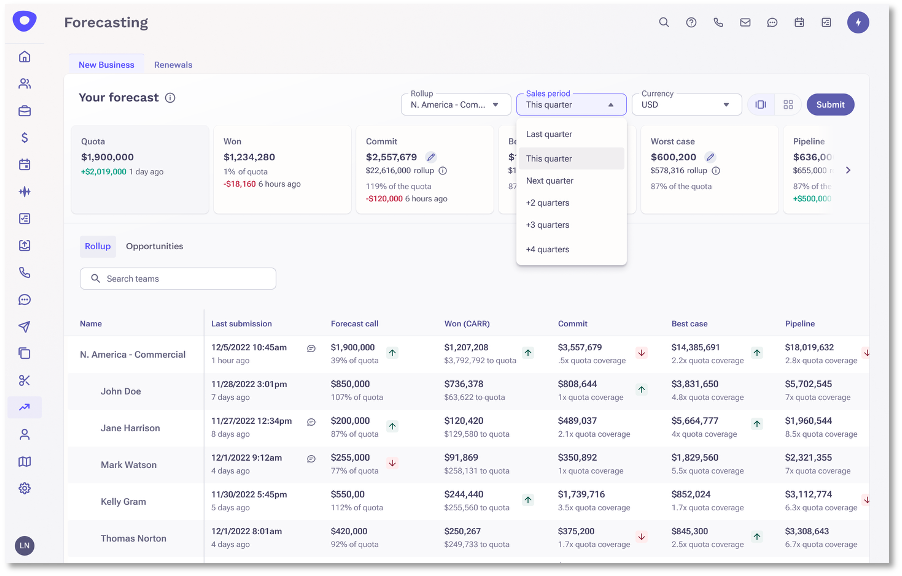Click the Quota summary card
This screenshot has height=576, width=902.
[x=140, y=170]
